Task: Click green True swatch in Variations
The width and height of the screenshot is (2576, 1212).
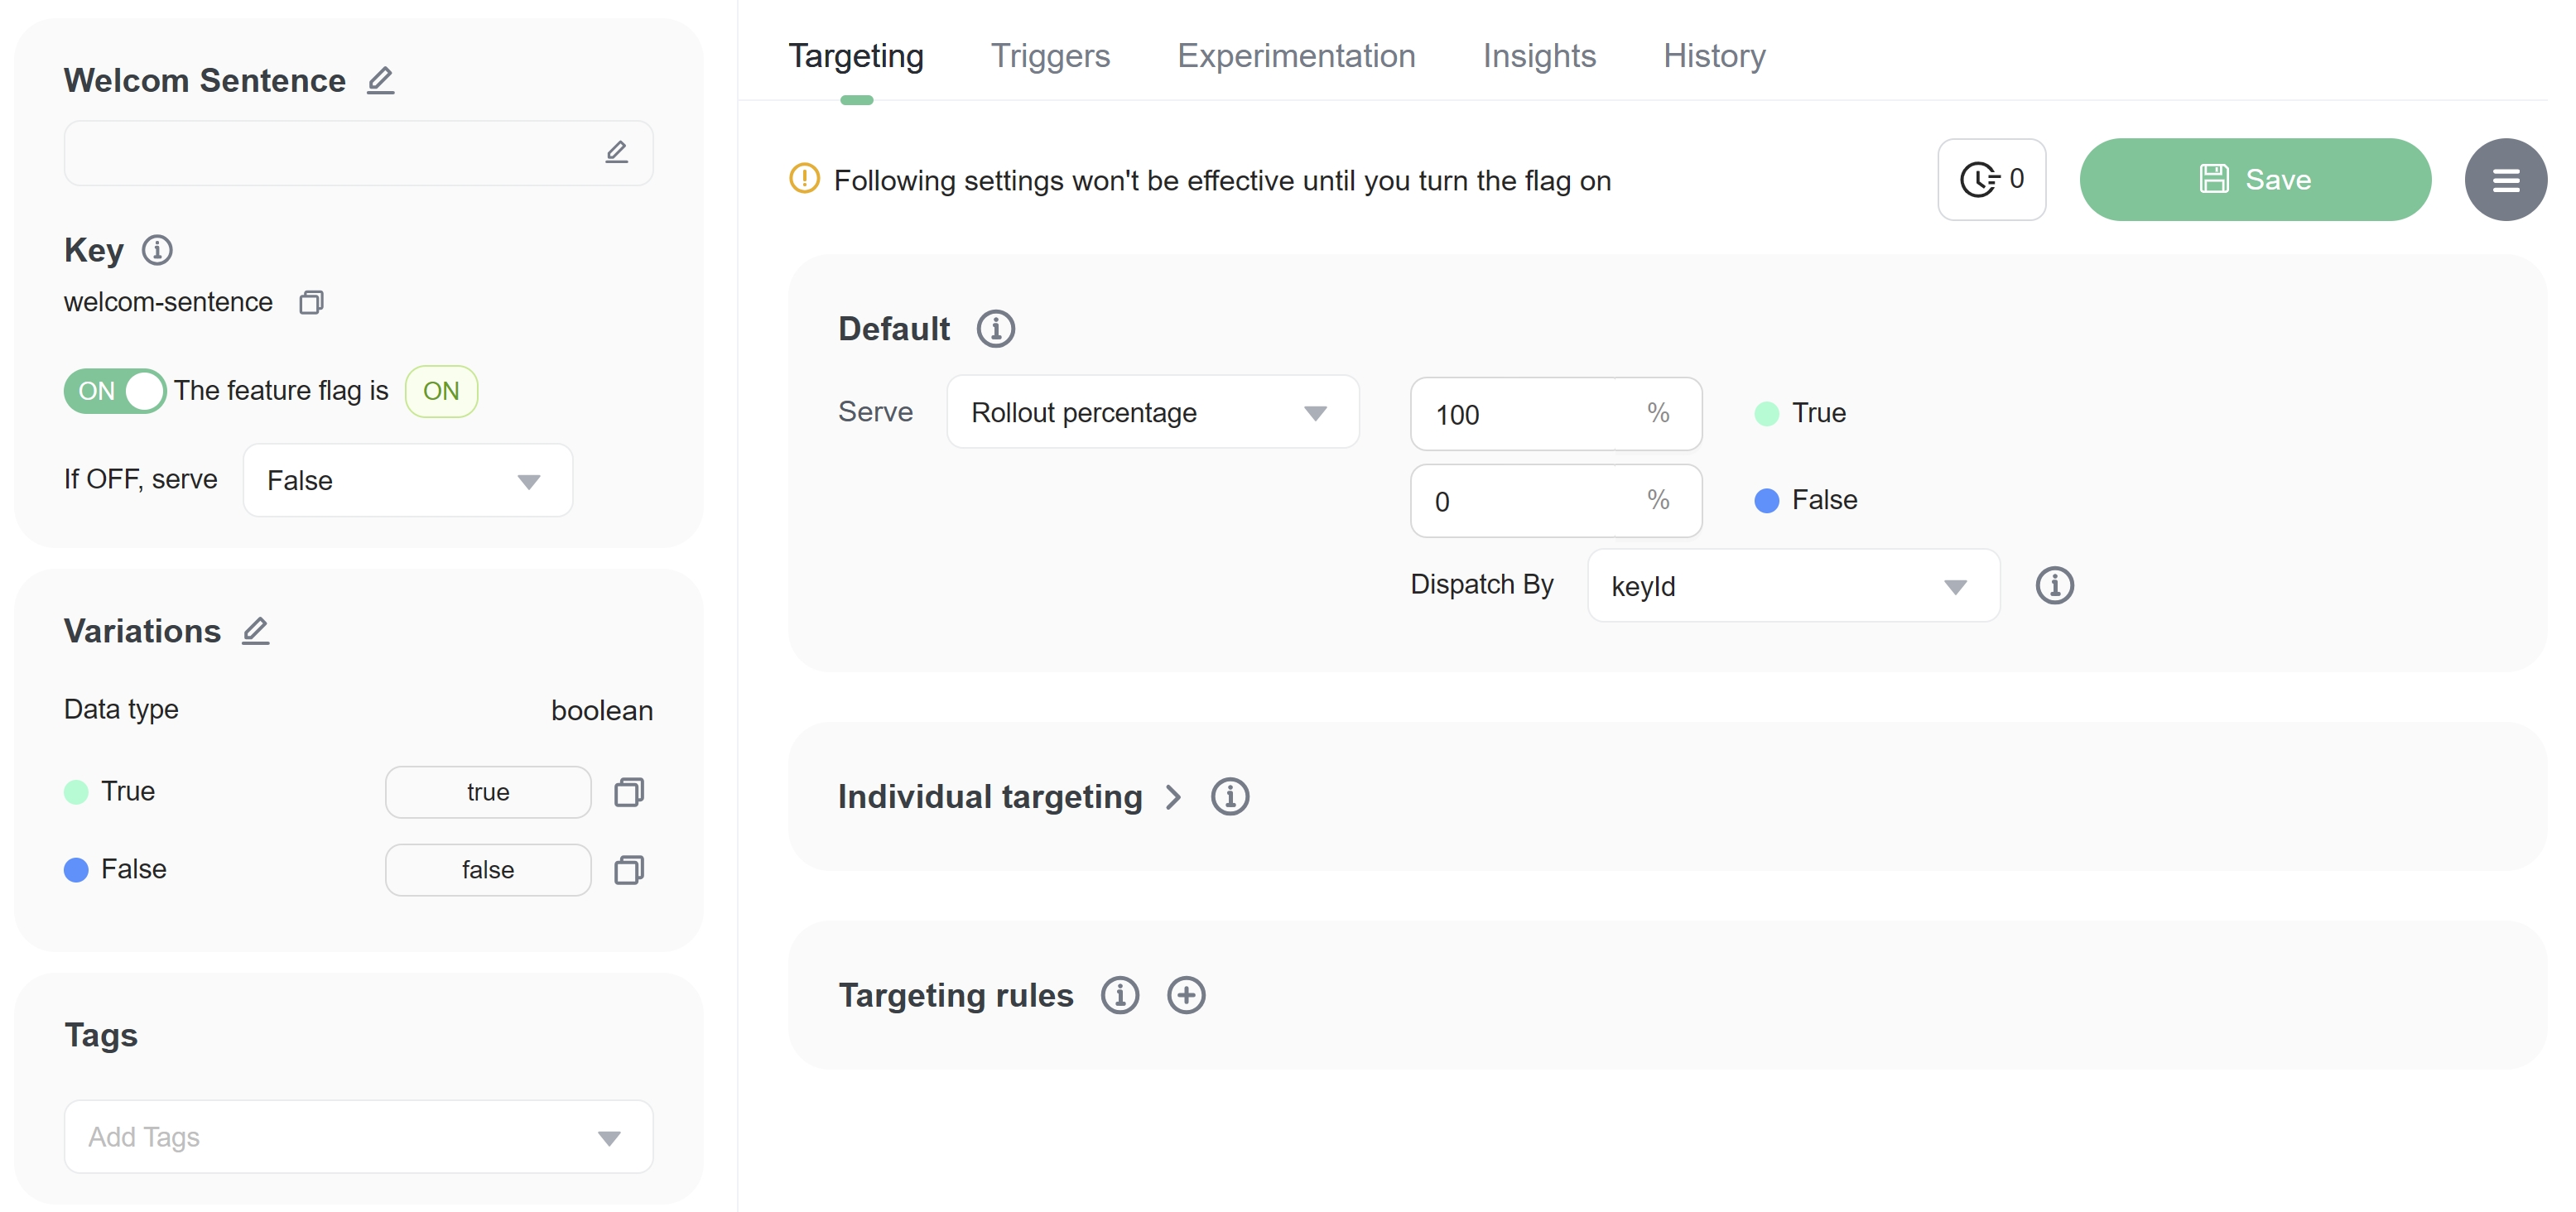Action: (76, 792)
